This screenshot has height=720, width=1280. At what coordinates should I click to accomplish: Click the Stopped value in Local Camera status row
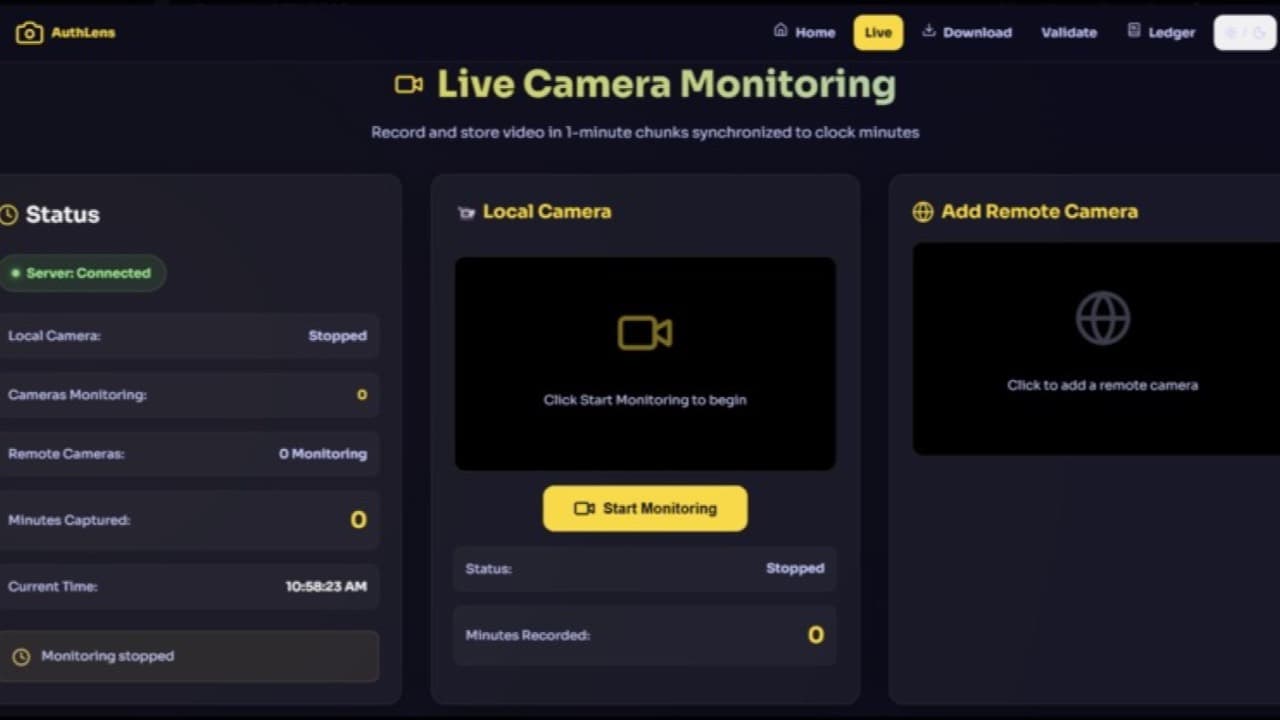pos(795,568)
